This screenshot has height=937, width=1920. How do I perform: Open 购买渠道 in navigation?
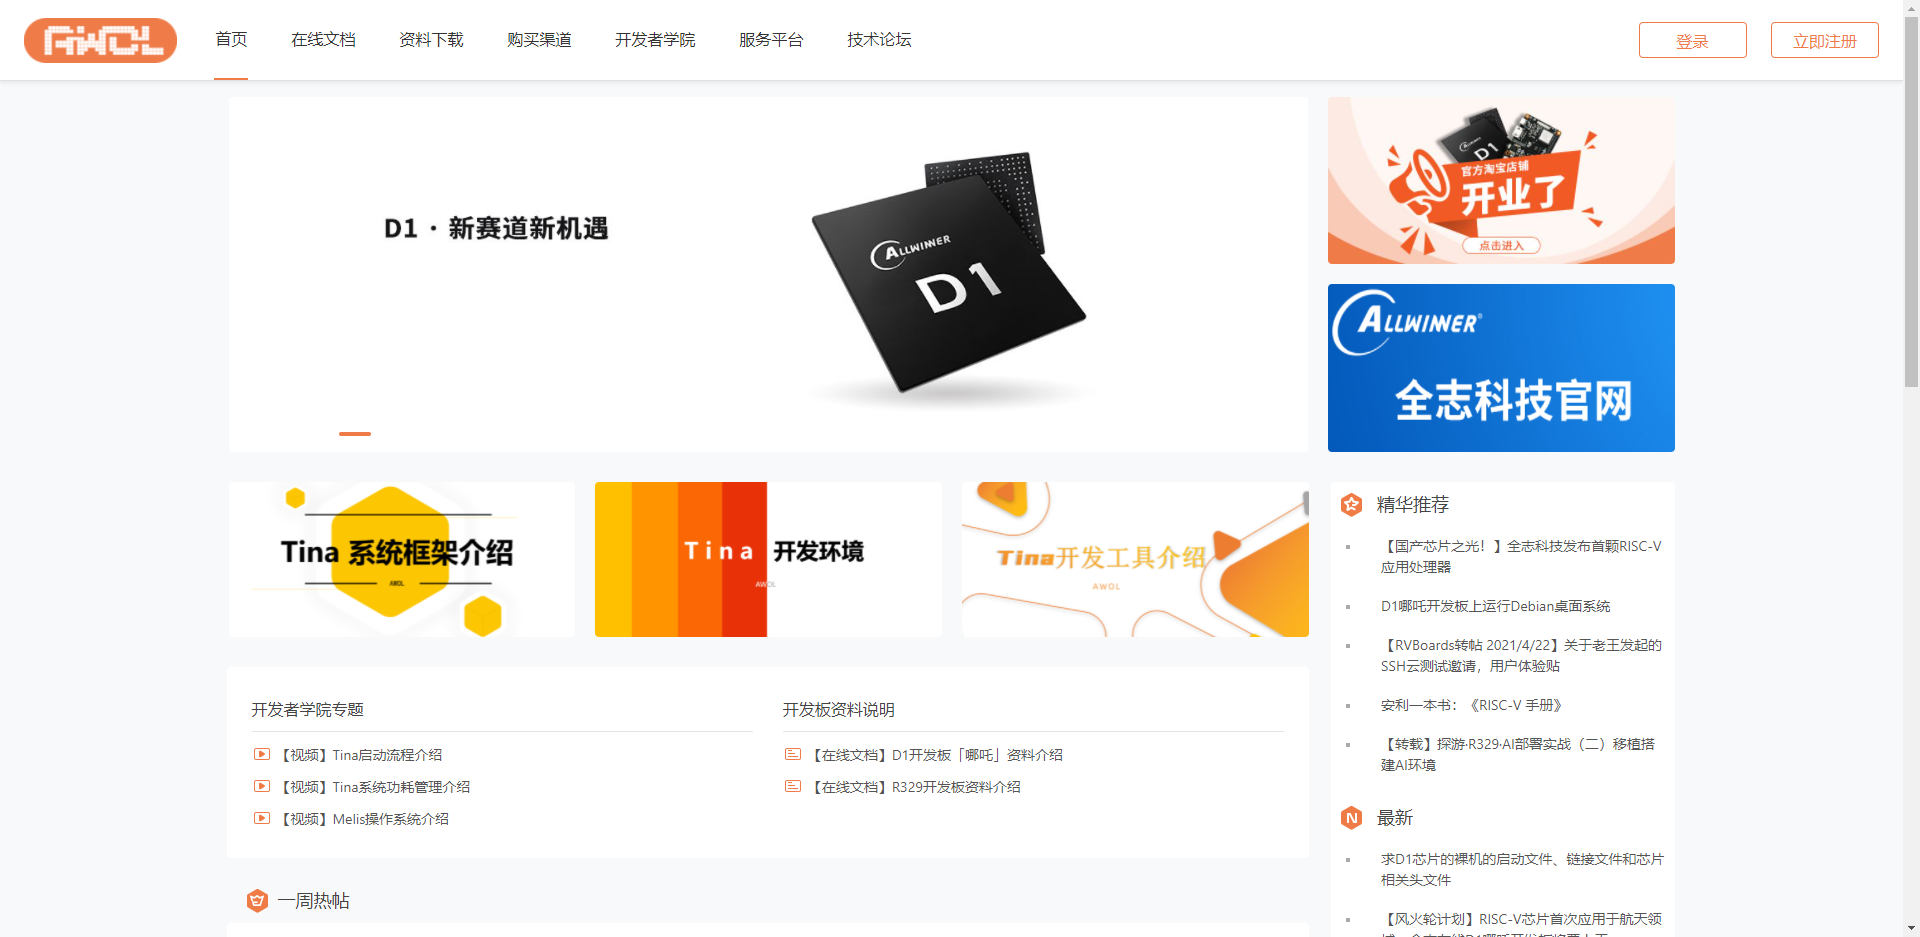tap(539, 40)
